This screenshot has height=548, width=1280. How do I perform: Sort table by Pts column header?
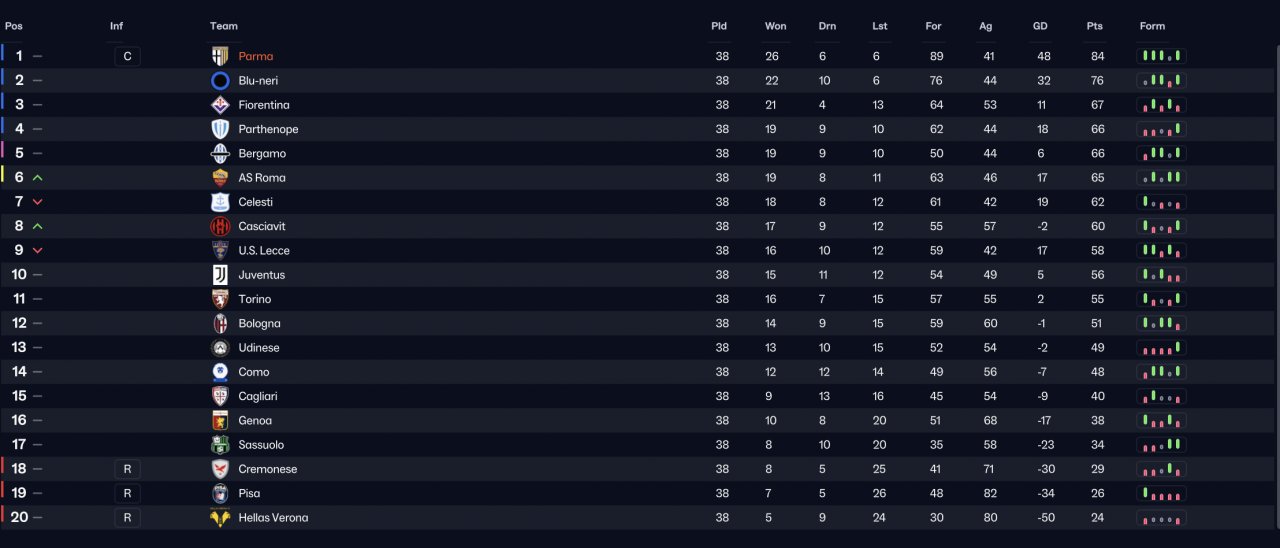click(x=1094, y=26)
